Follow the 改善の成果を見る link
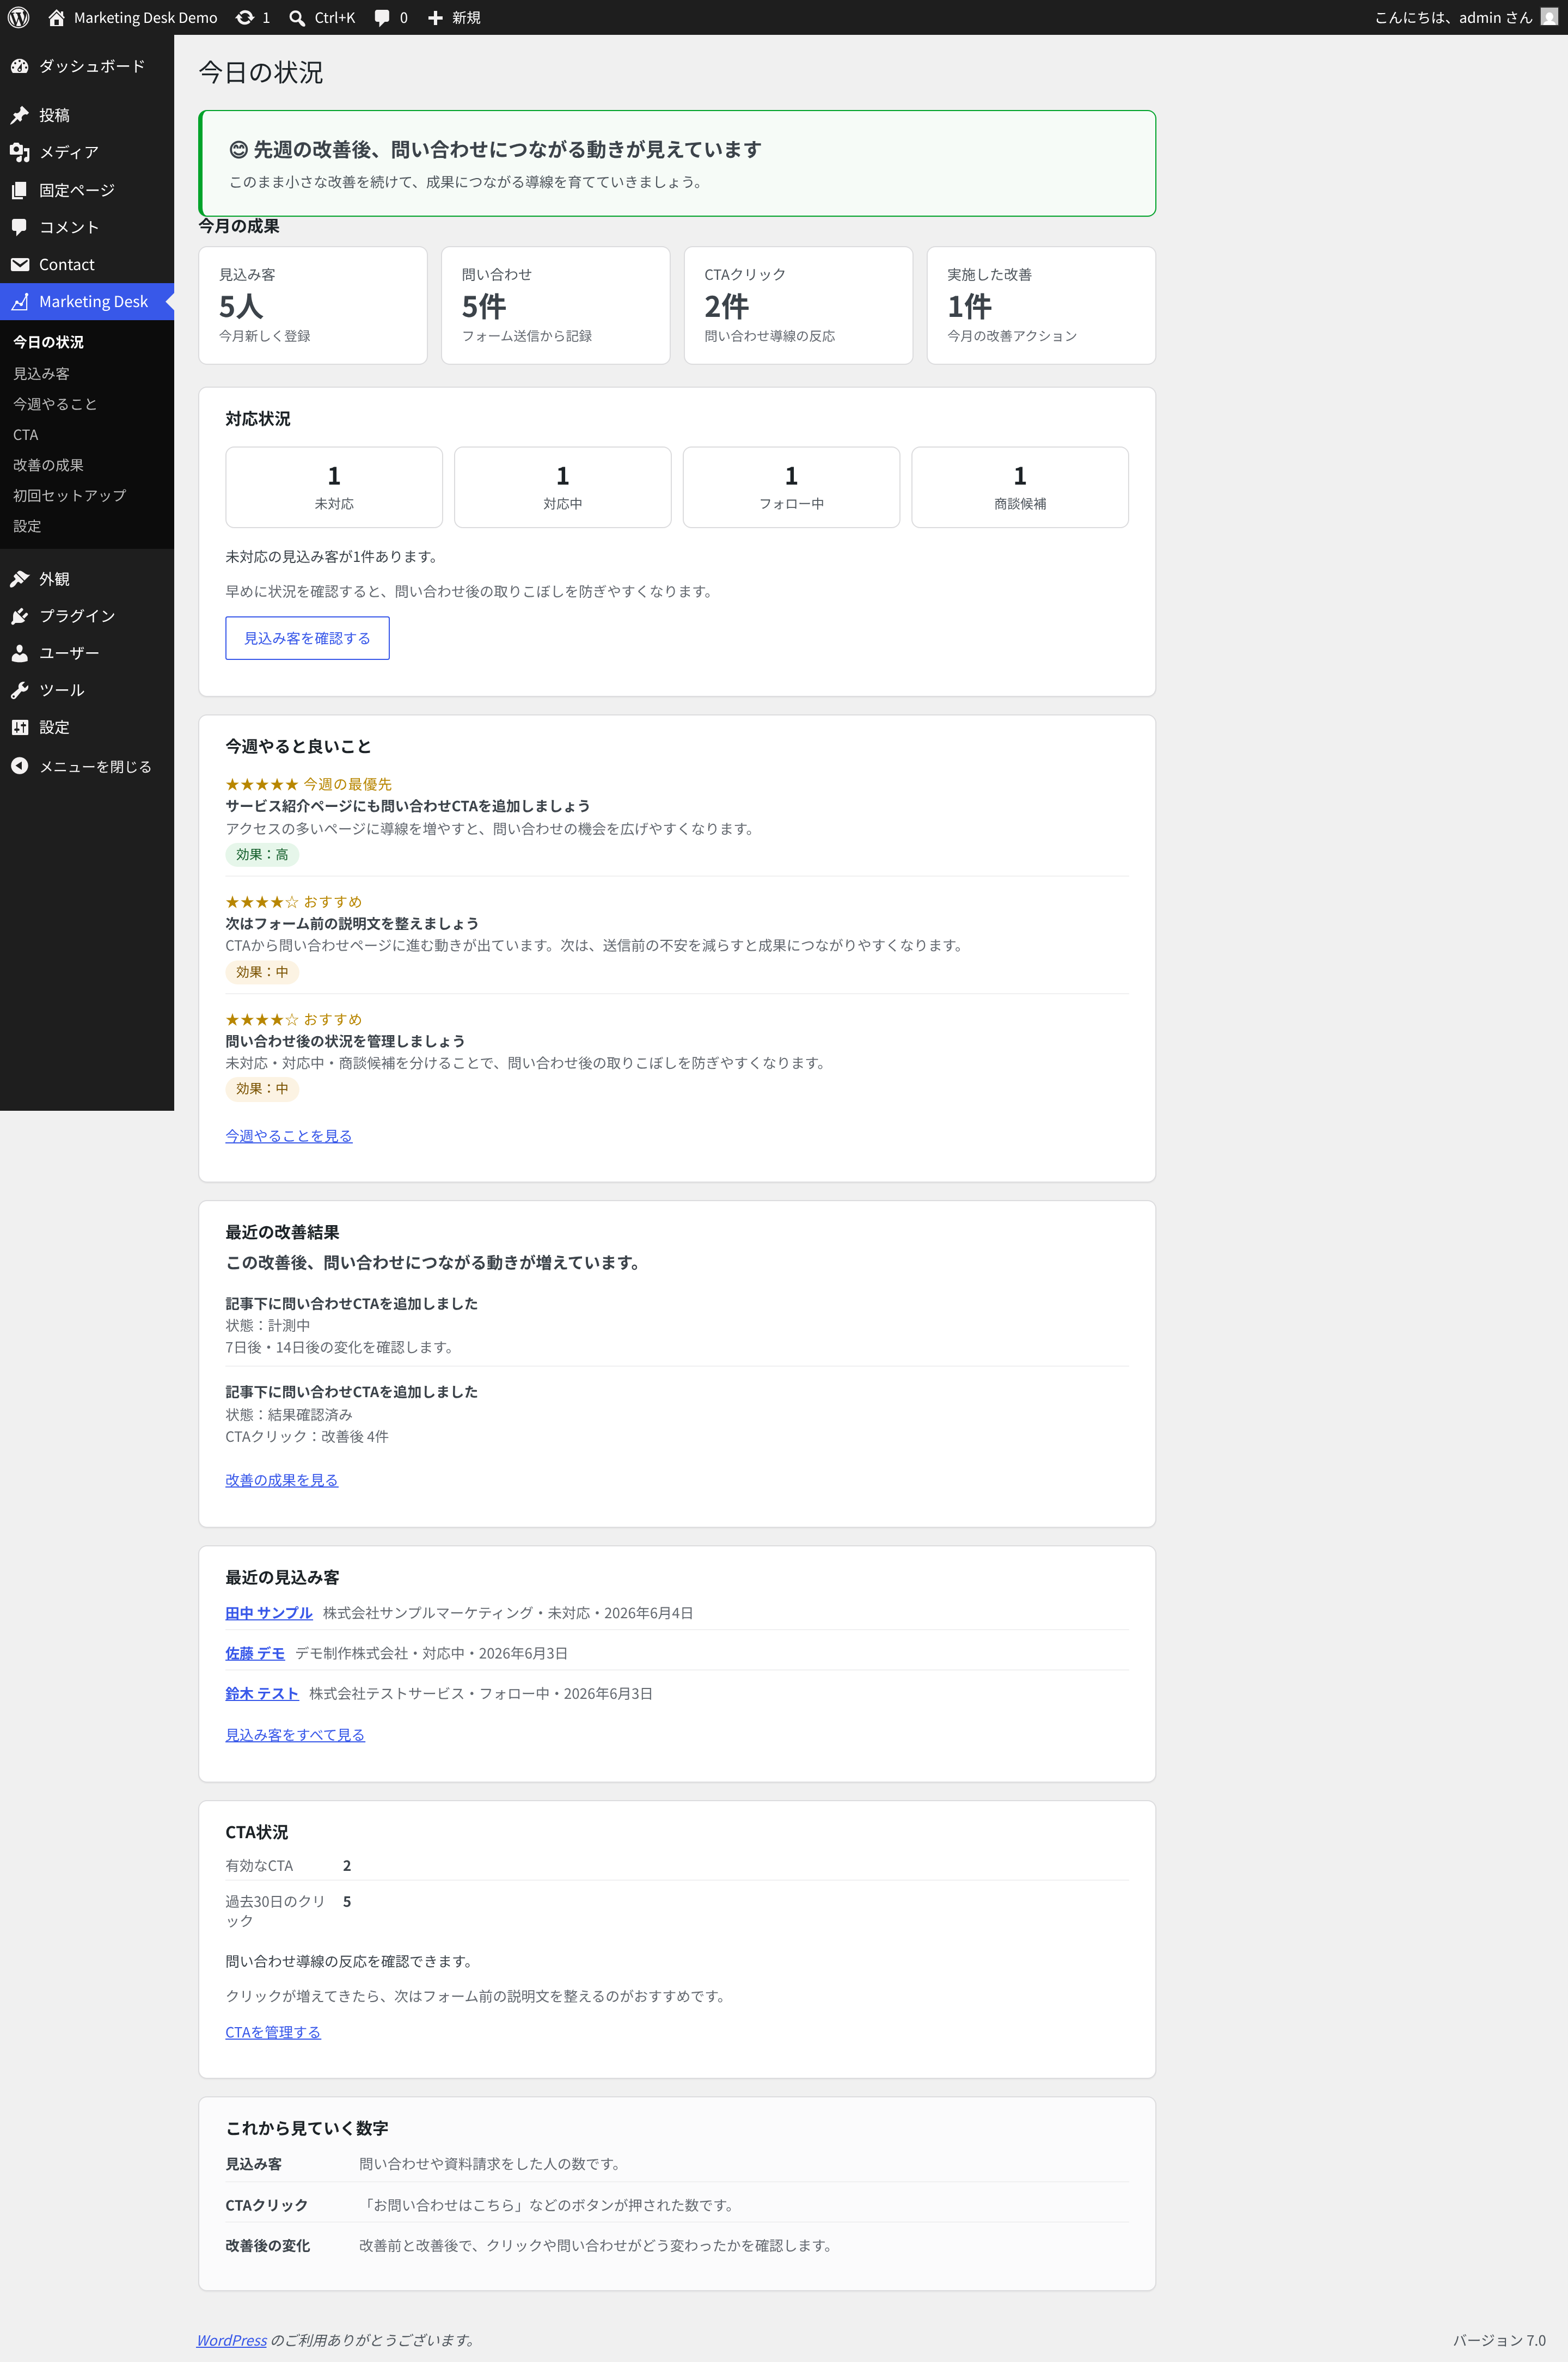The image size is (1568, 2362). pos(282,1479)
